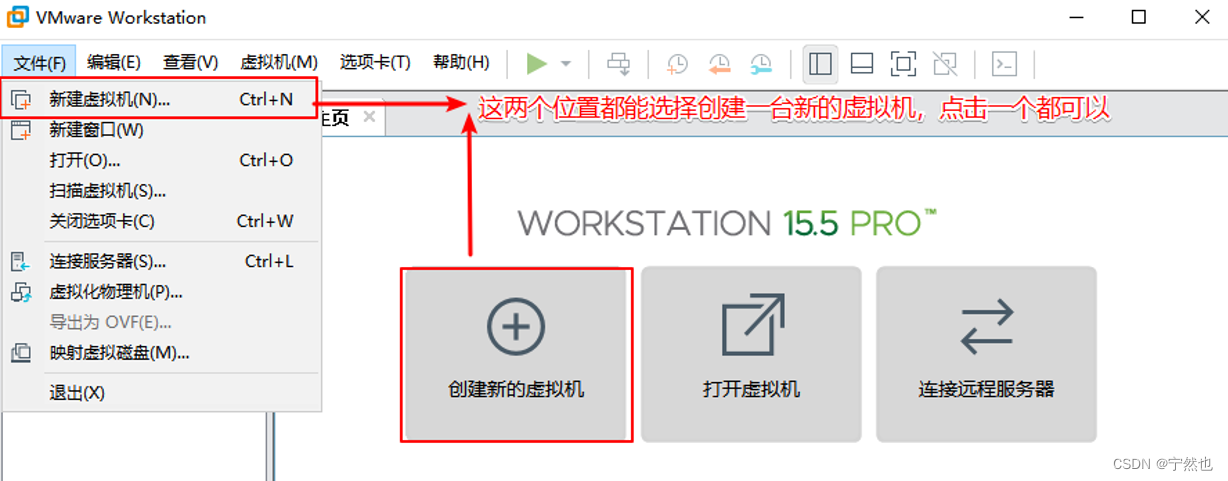Screen dimensions: 1228x481
Task: Select 关闭选项卡(C) menu entry
Action: [160, 221]
